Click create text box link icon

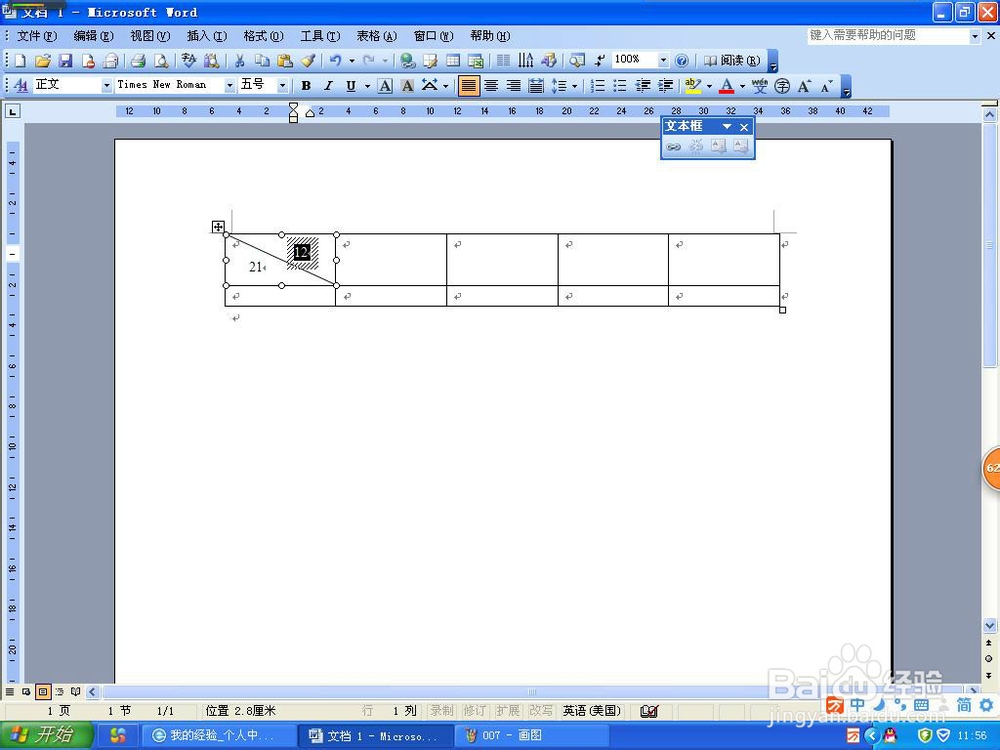[x=673, y=147]
